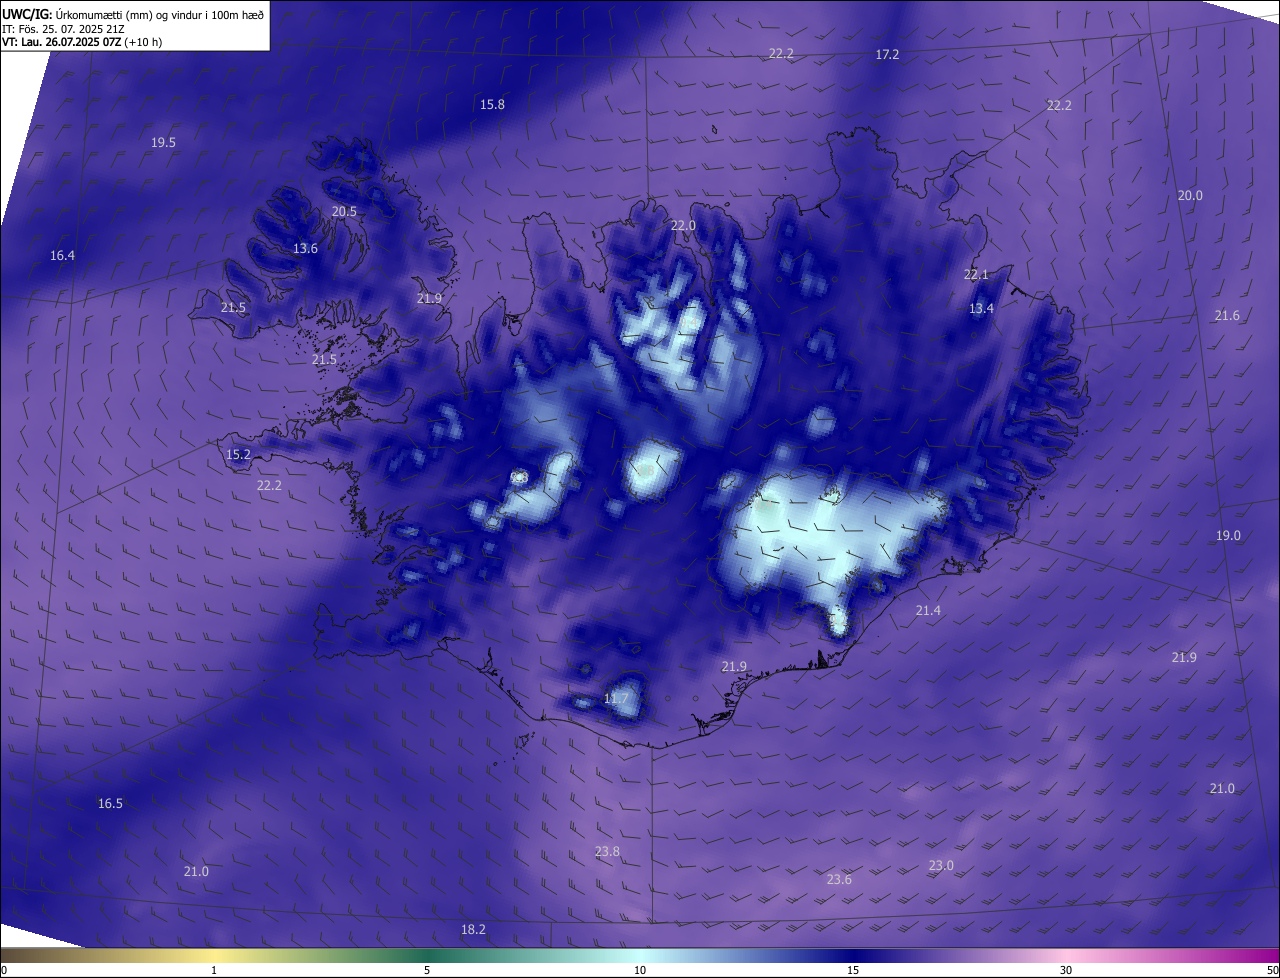Click the 21.0 value beside the 16.5 label
This screenshot has width=1280, height=978.
(x=196, y=872)
